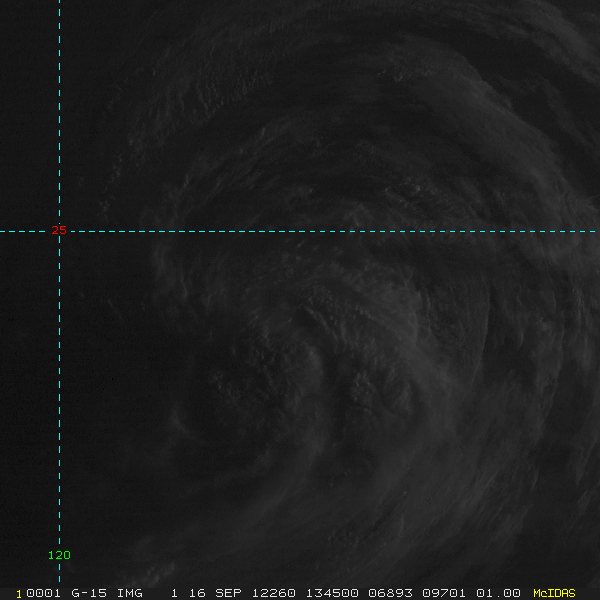
Task: Click the frame number 0001
Action: (43, 593)
